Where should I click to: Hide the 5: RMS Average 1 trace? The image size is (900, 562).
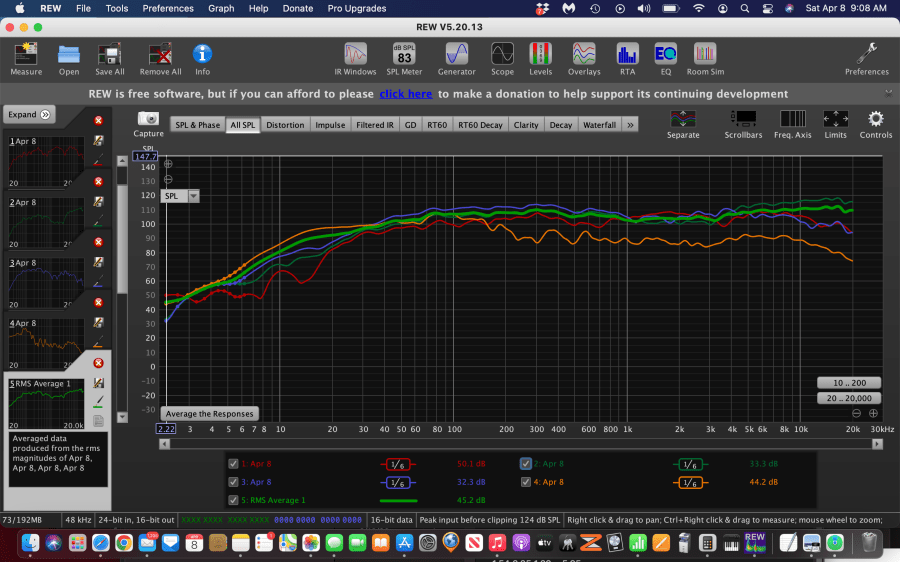[x=233, y=500]
